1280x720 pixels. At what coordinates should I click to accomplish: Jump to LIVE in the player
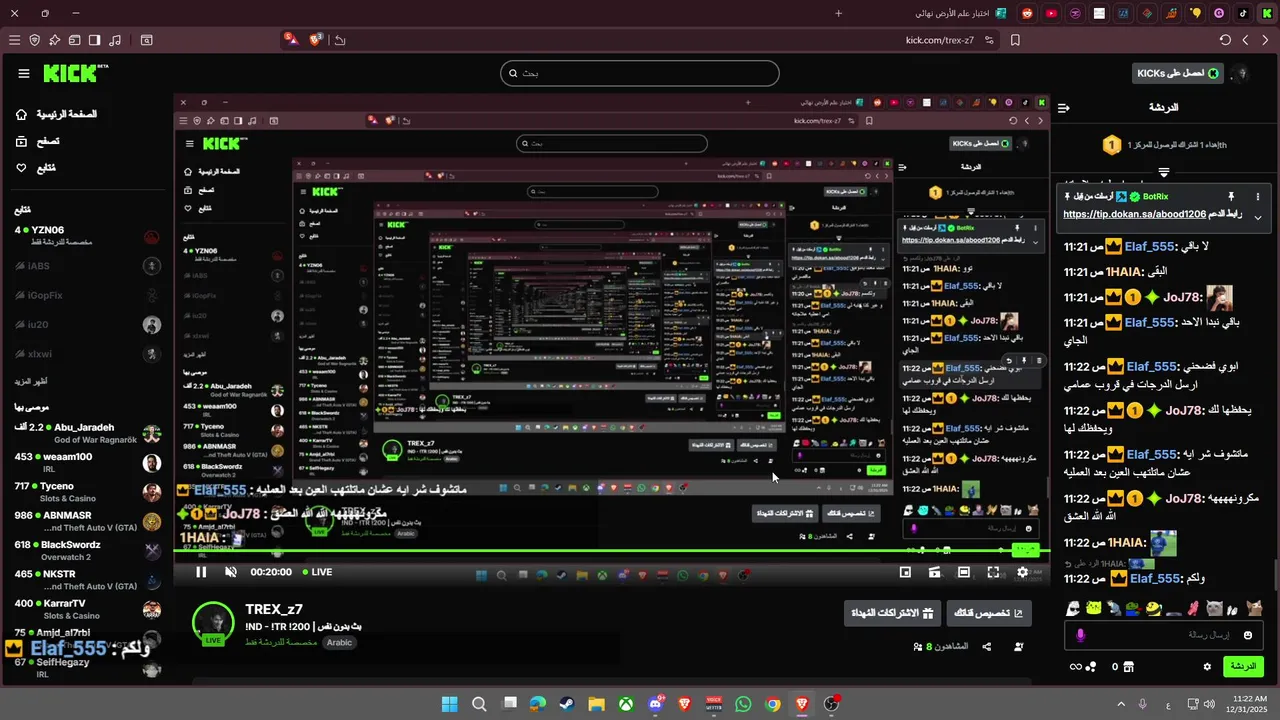click(x=316, y=572)
